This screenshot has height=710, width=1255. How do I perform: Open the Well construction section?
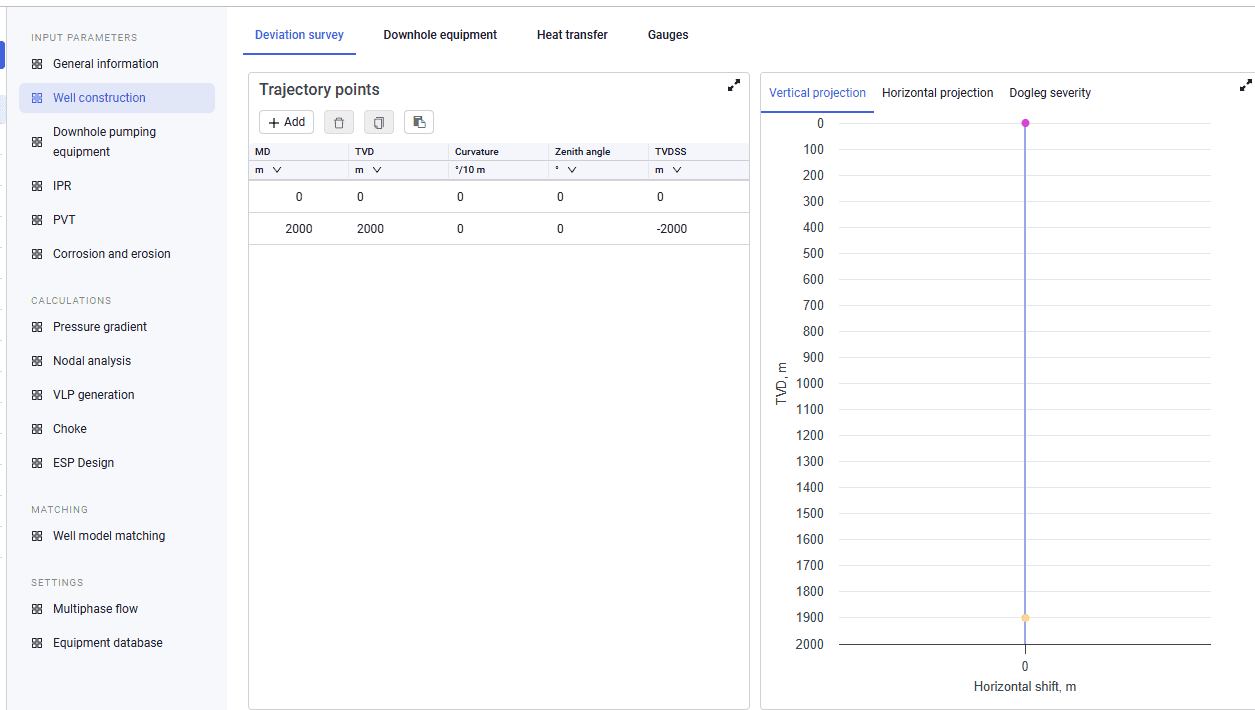[x=117, y=98]
